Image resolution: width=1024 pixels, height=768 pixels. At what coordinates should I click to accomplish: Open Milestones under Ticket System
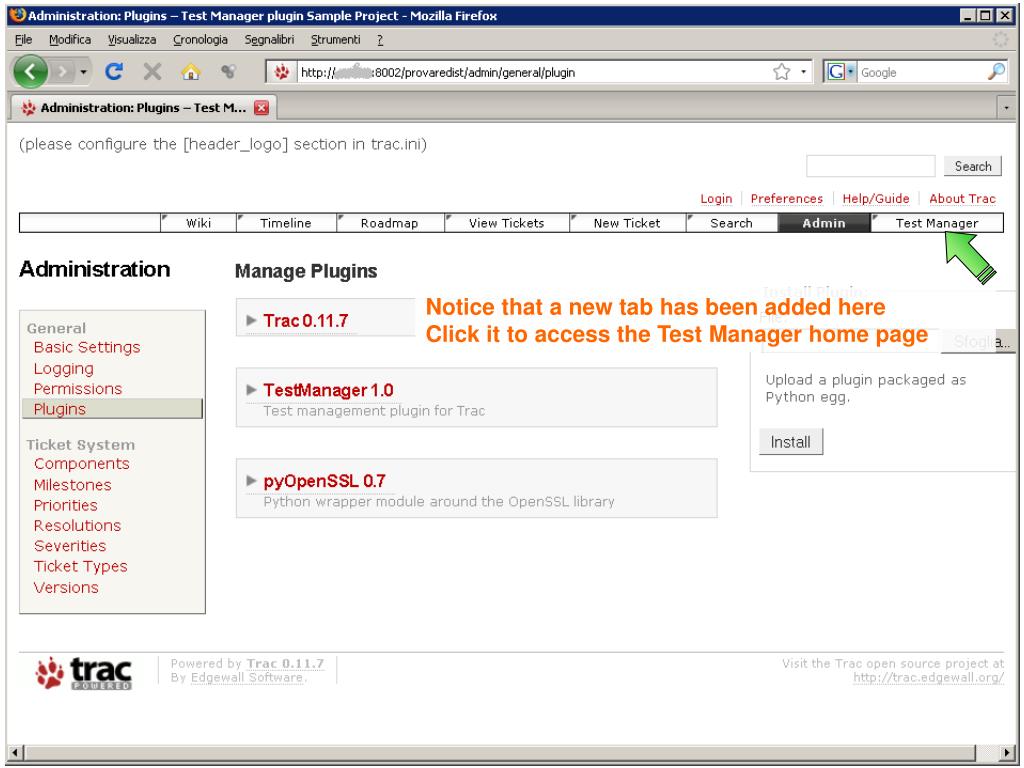tap(72, 485)
